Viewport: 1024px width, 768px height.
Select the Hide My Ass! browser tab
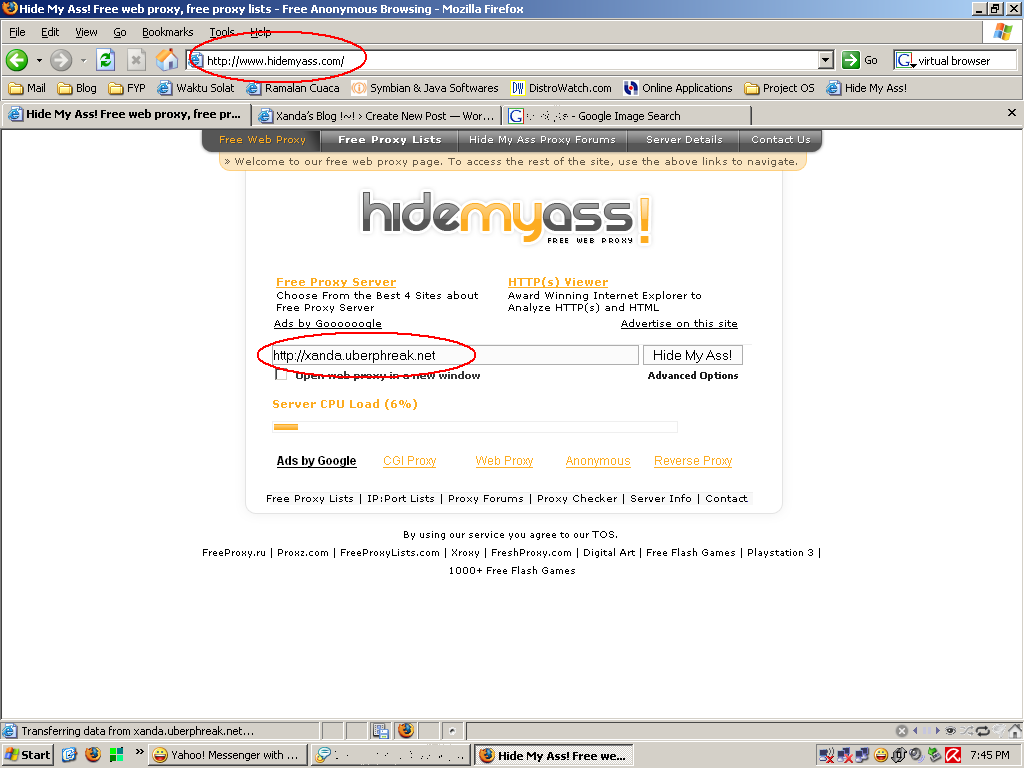pos(126,114)
